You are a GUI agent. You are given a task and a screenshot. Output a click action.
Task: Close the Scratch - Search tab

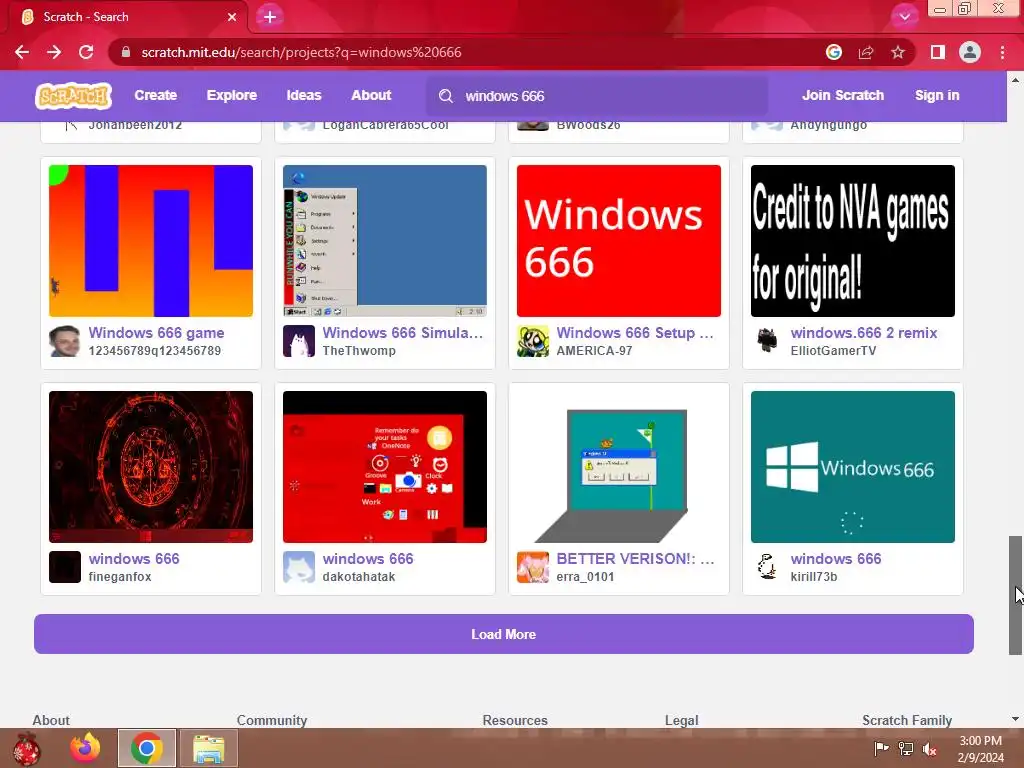232,17
